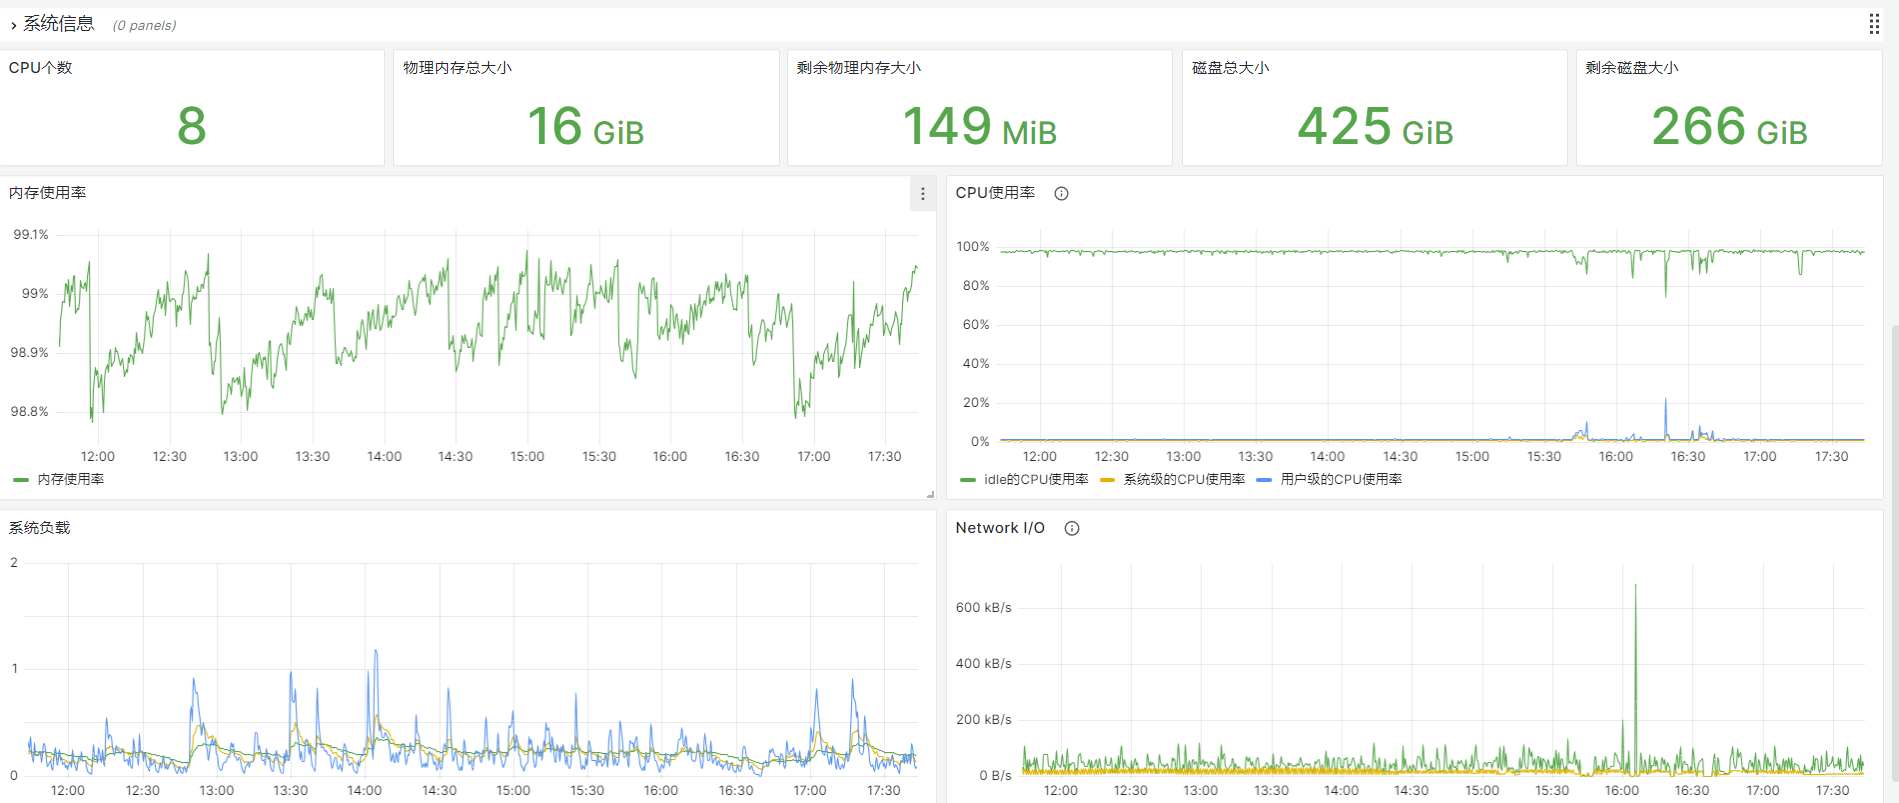
Task: Open the 内存使用率 panel title menu
Action: [48, 193]
